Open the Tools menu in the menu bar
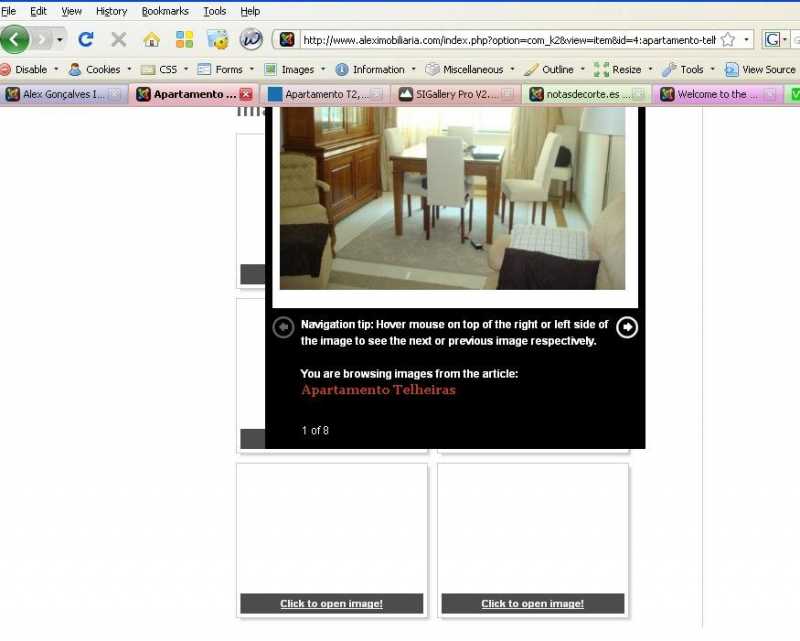 [214, 11]
